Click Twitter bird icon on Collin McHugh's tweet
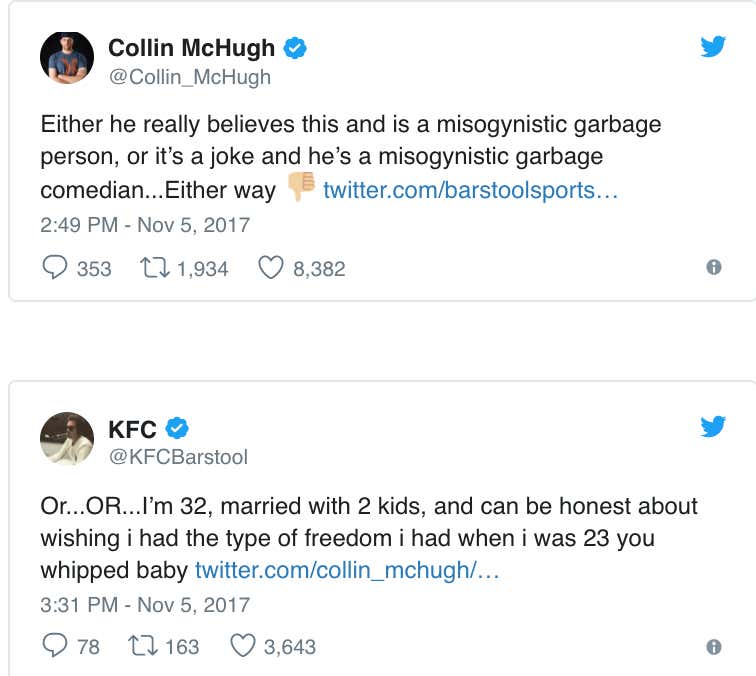The height and width of the screenshot is (676, 756). tap(713, 46)
